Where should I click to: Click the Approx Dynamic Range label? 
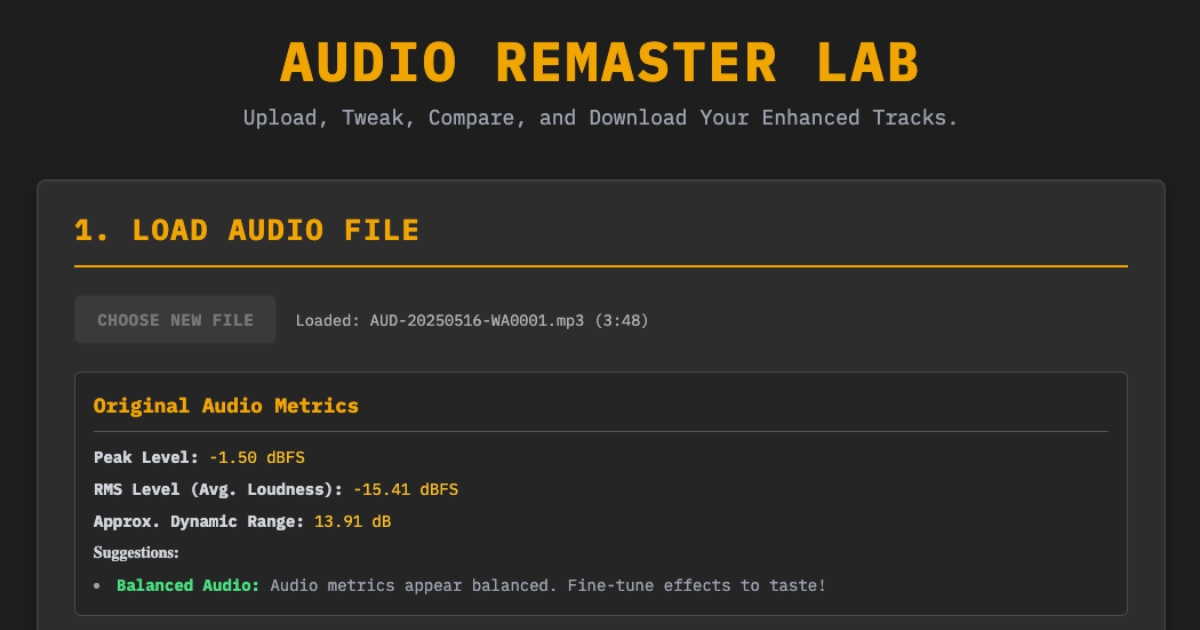(196, 521)
